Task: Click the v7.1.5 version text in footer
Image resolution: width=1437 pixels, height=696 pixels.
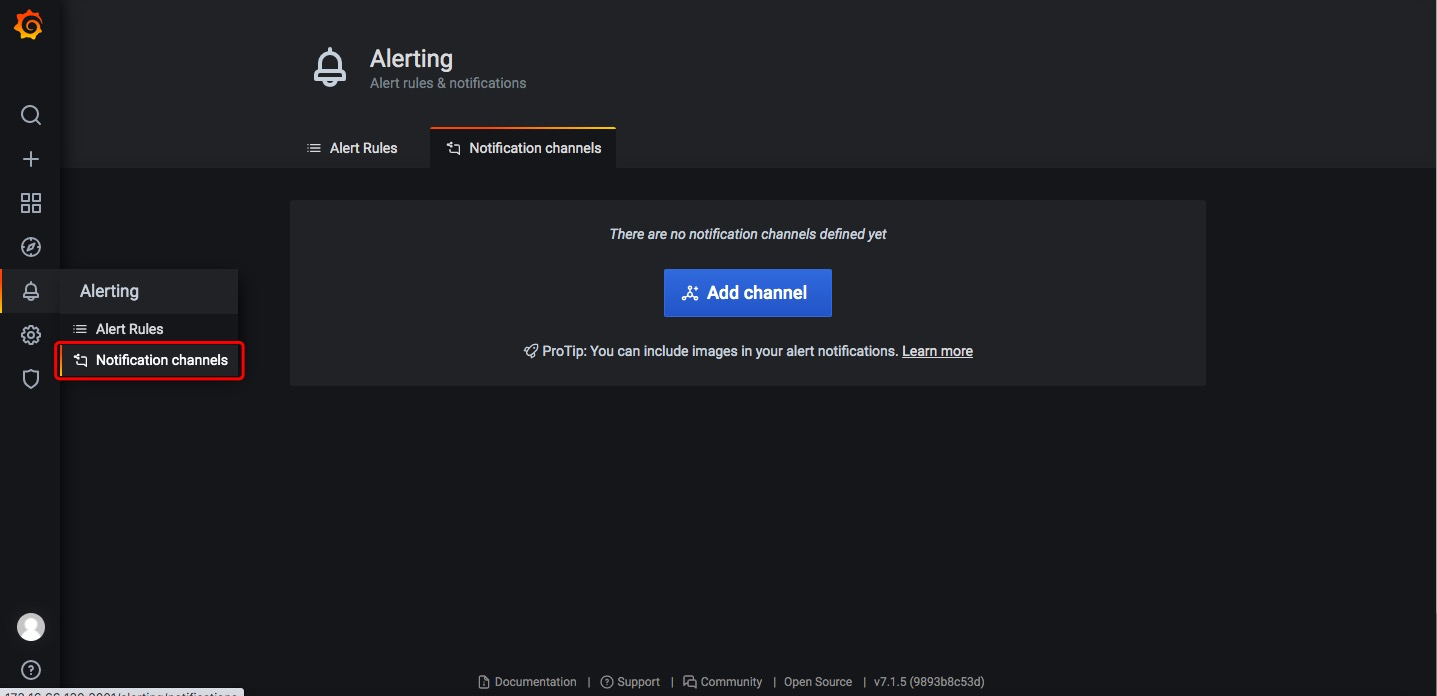Action: click(x=929, y=682)
